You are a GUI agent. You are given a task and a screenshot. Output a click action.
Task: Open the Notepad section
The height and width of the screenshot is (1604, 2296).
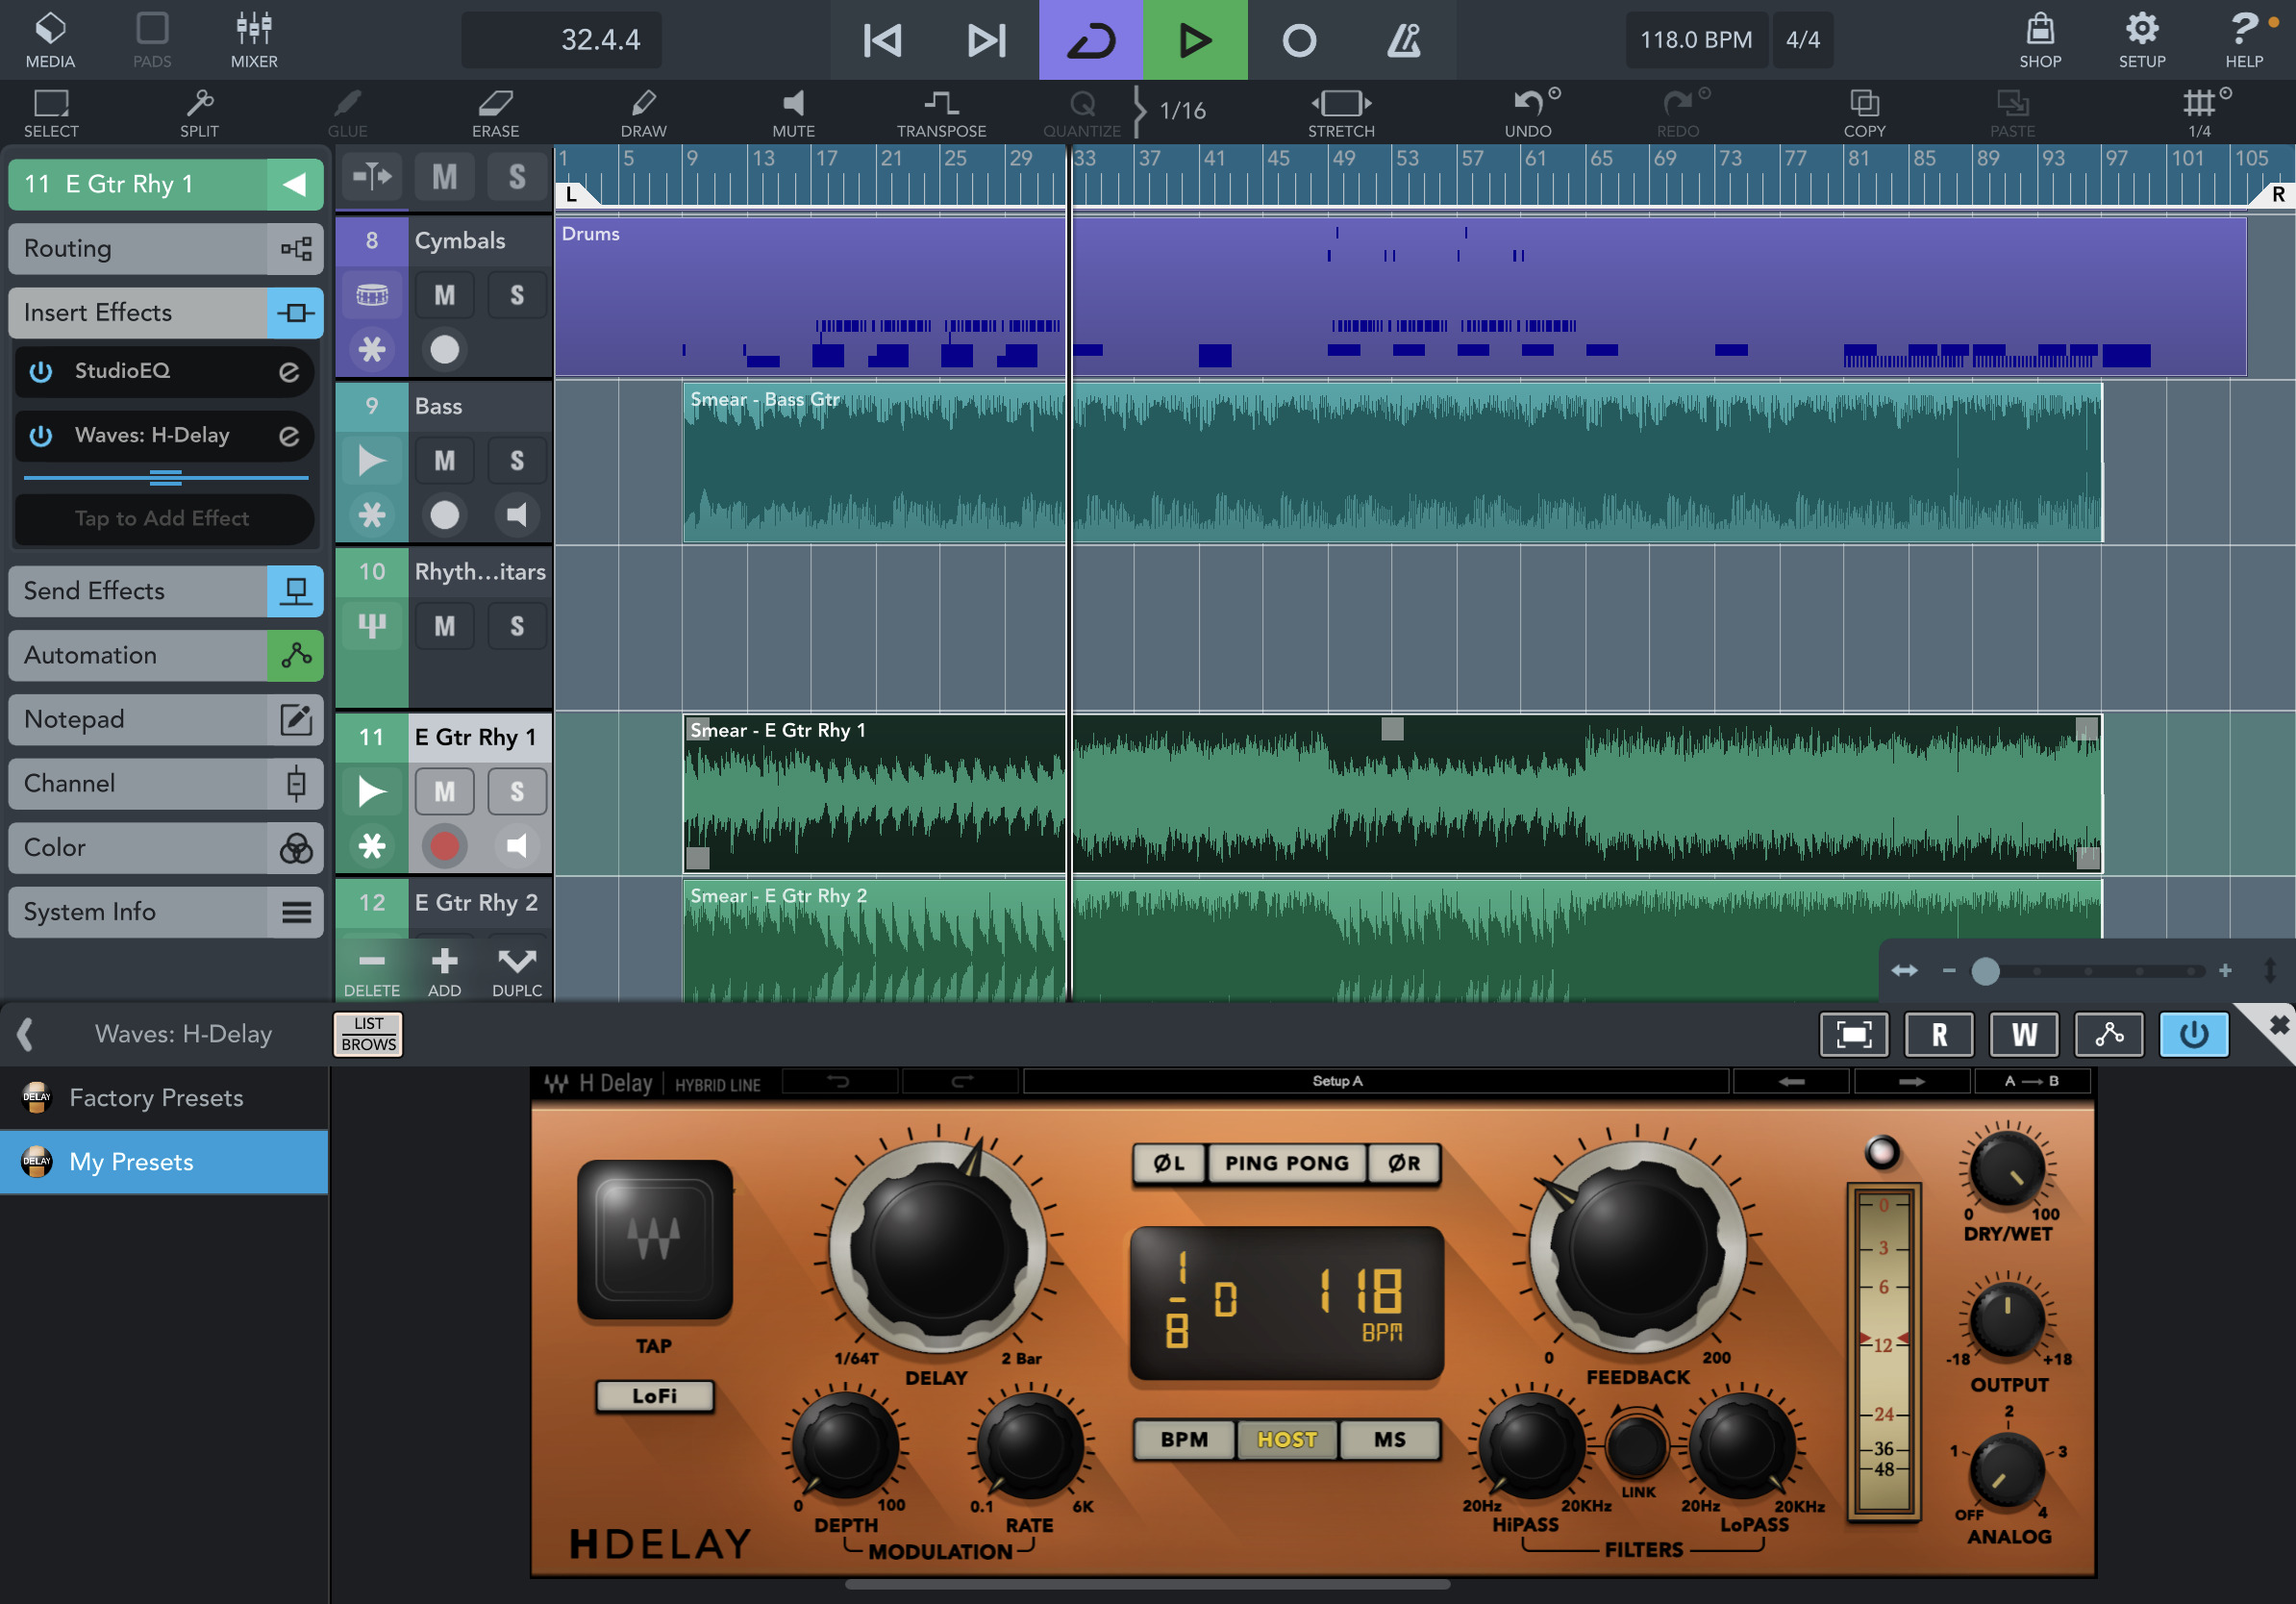166,719
